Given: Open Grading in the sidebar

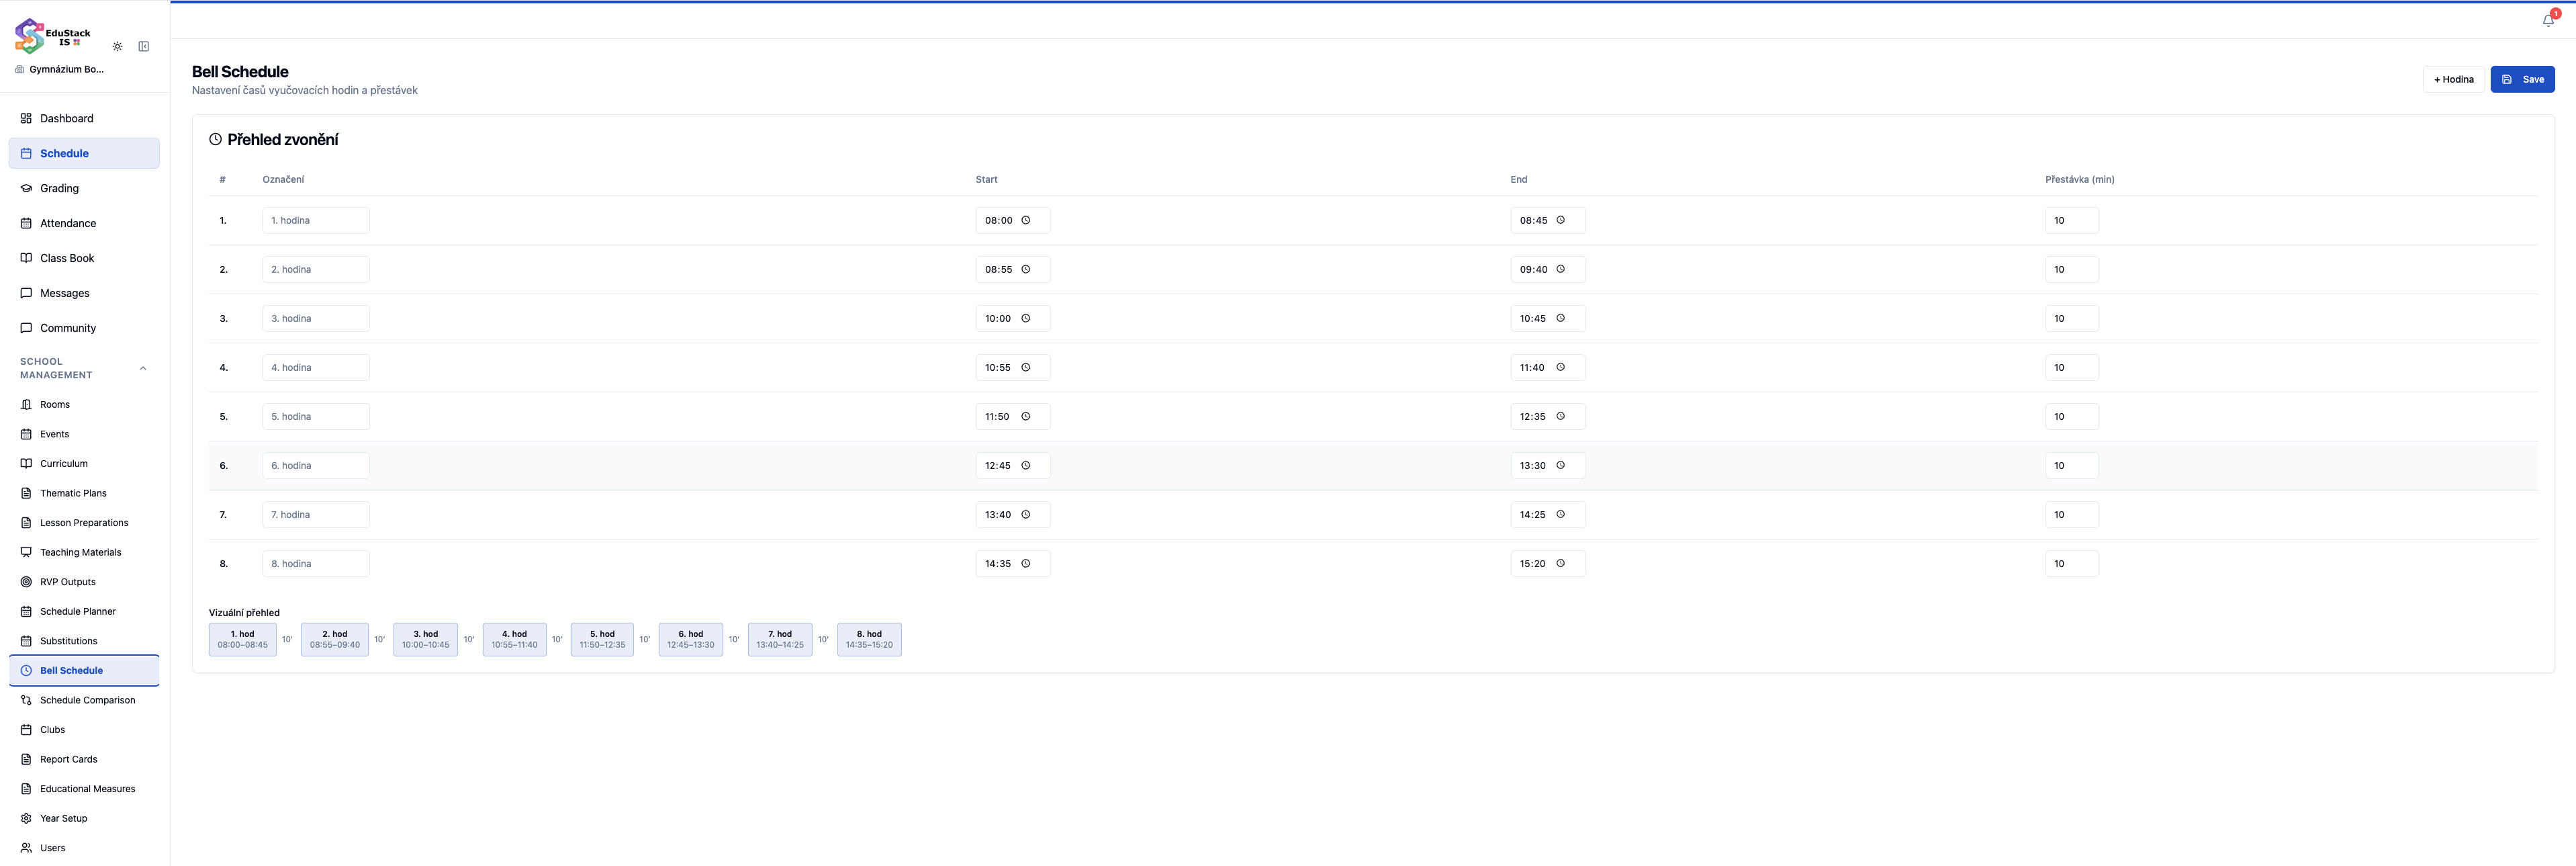Looking at the screenshot, I should pyautogui.click(x=84, y=188).
